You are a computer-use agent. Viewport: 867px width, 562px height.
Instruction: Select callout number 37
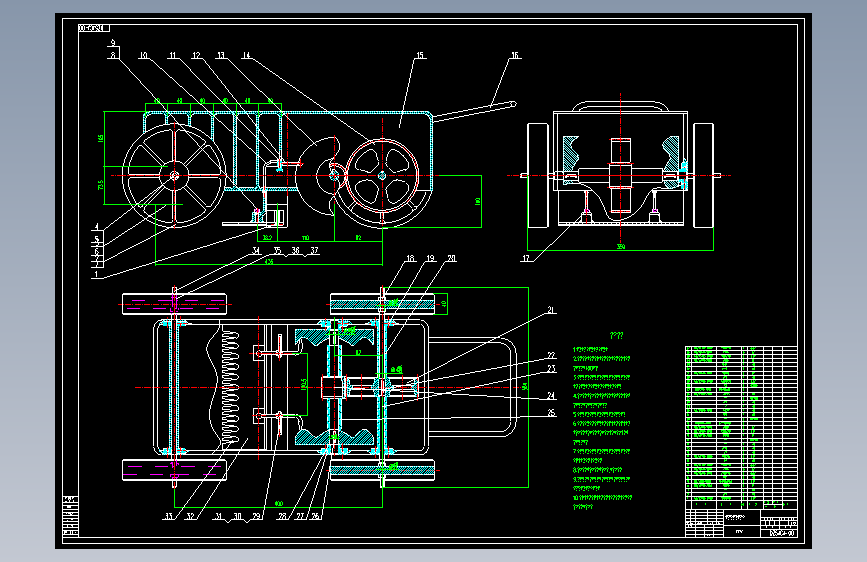(x=314, y=251)
